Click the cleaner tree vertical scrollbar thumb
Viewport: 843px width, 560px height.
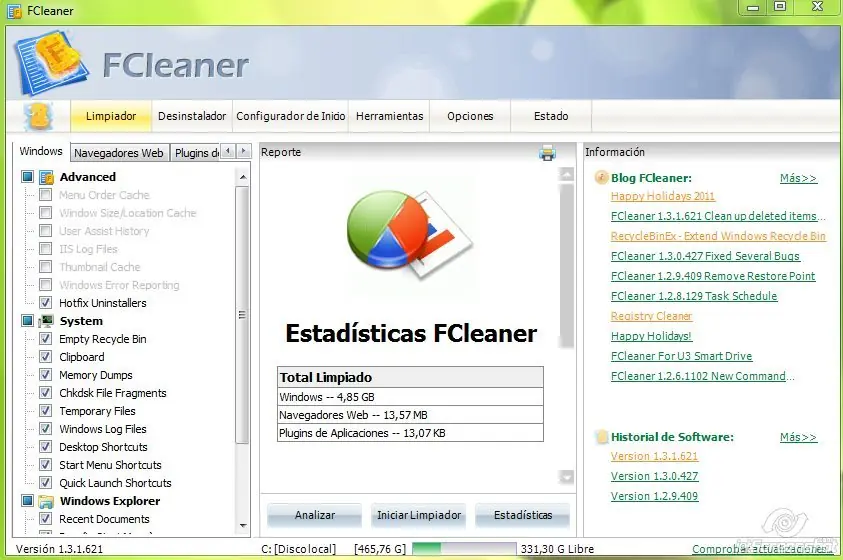click(243, 314)
